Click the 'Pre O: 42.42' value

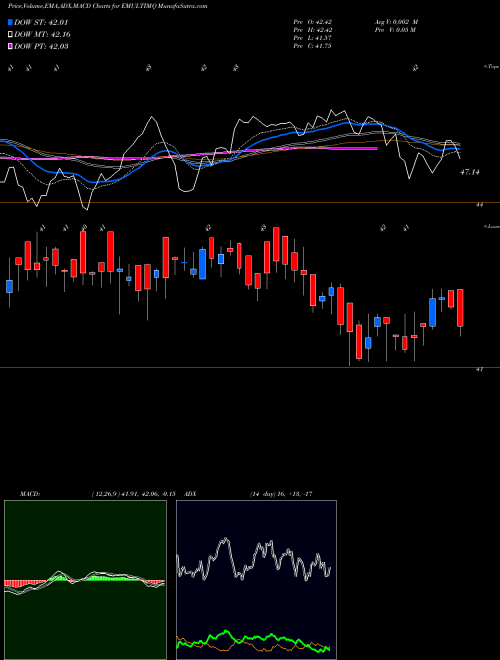(312, 21)
